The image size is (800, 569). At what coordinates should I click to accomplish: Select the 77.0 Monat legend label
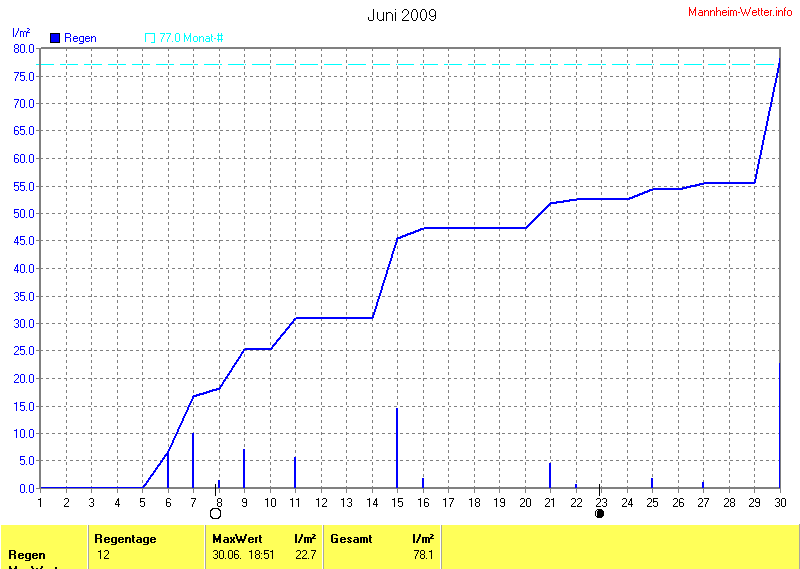coord(191,38)
